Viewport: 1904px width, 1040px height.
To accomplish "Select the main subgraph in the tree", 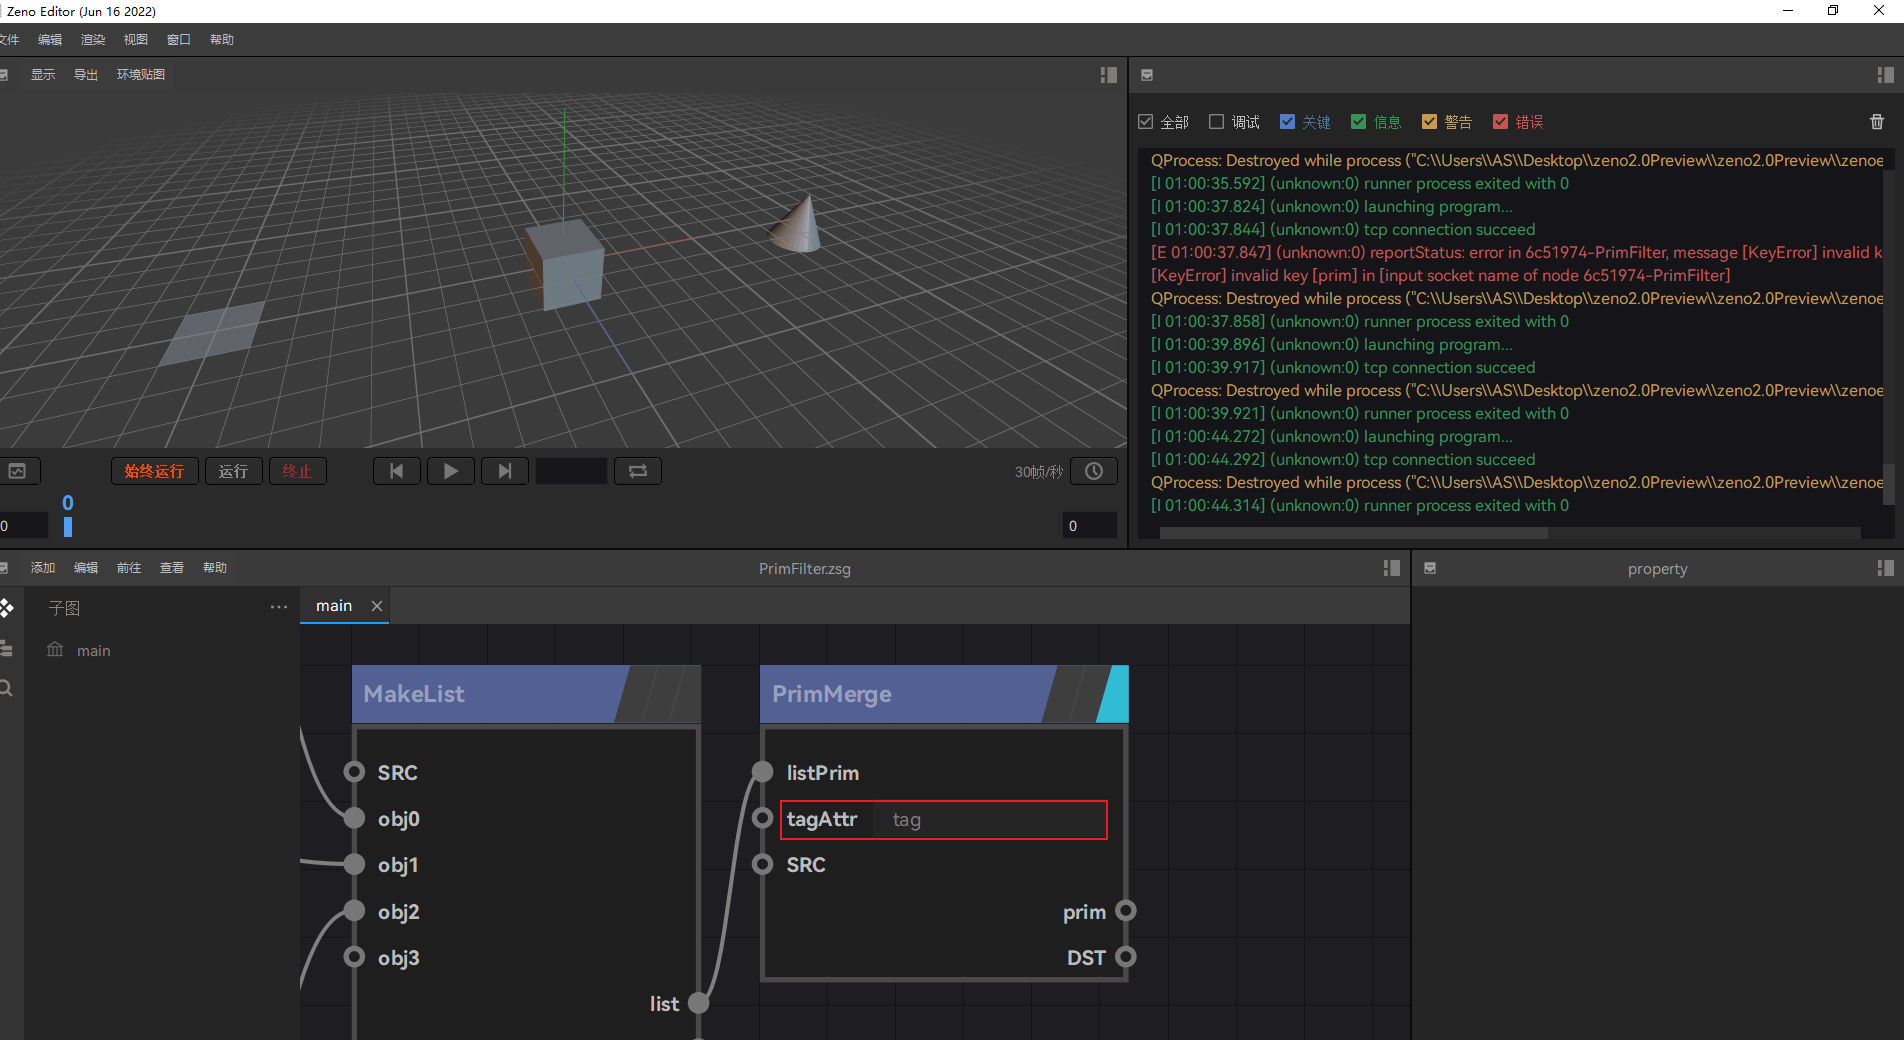I will (94, 650).
